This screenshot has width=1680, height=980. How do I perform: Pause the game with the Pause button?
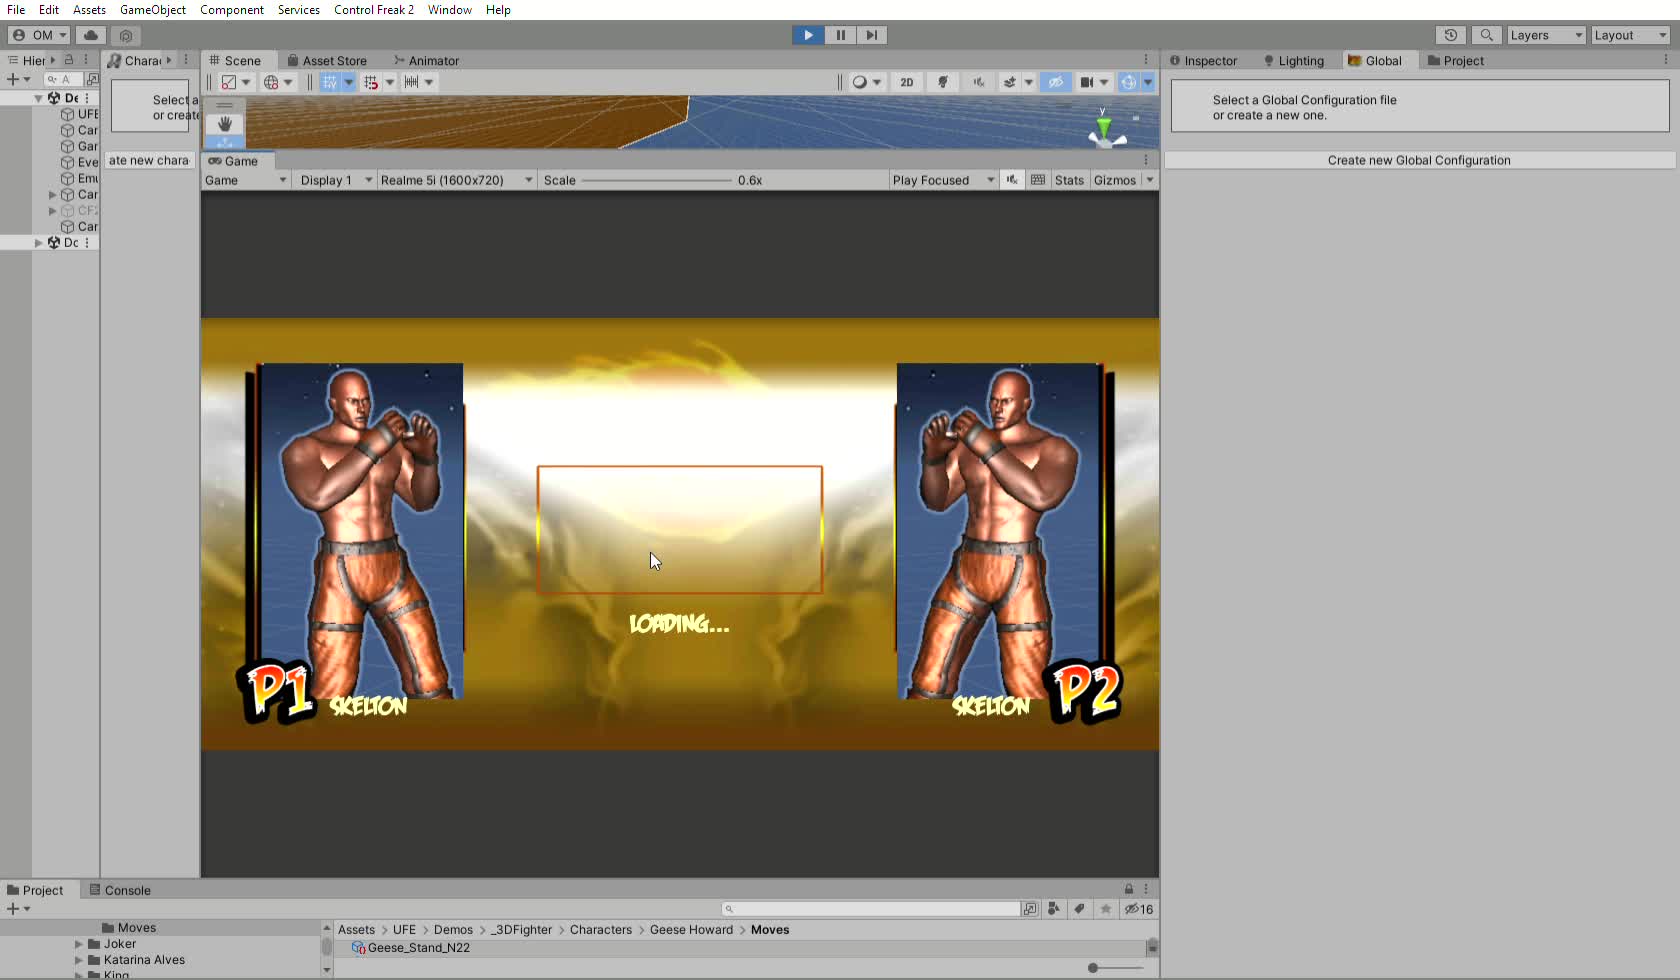click(840, 35)
